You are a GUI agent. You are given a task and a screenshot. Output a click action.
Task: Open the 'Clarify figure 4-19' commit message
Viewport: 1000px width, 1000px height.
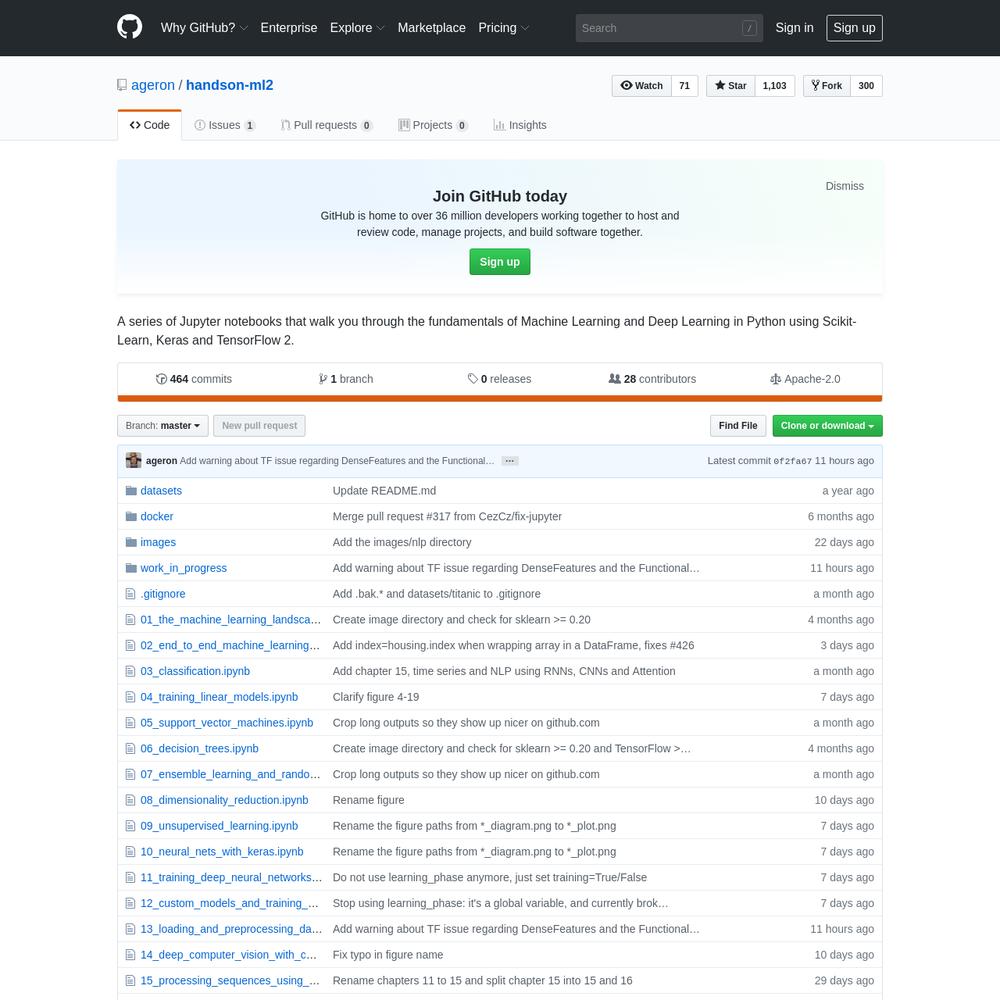(x=376, y=696)
